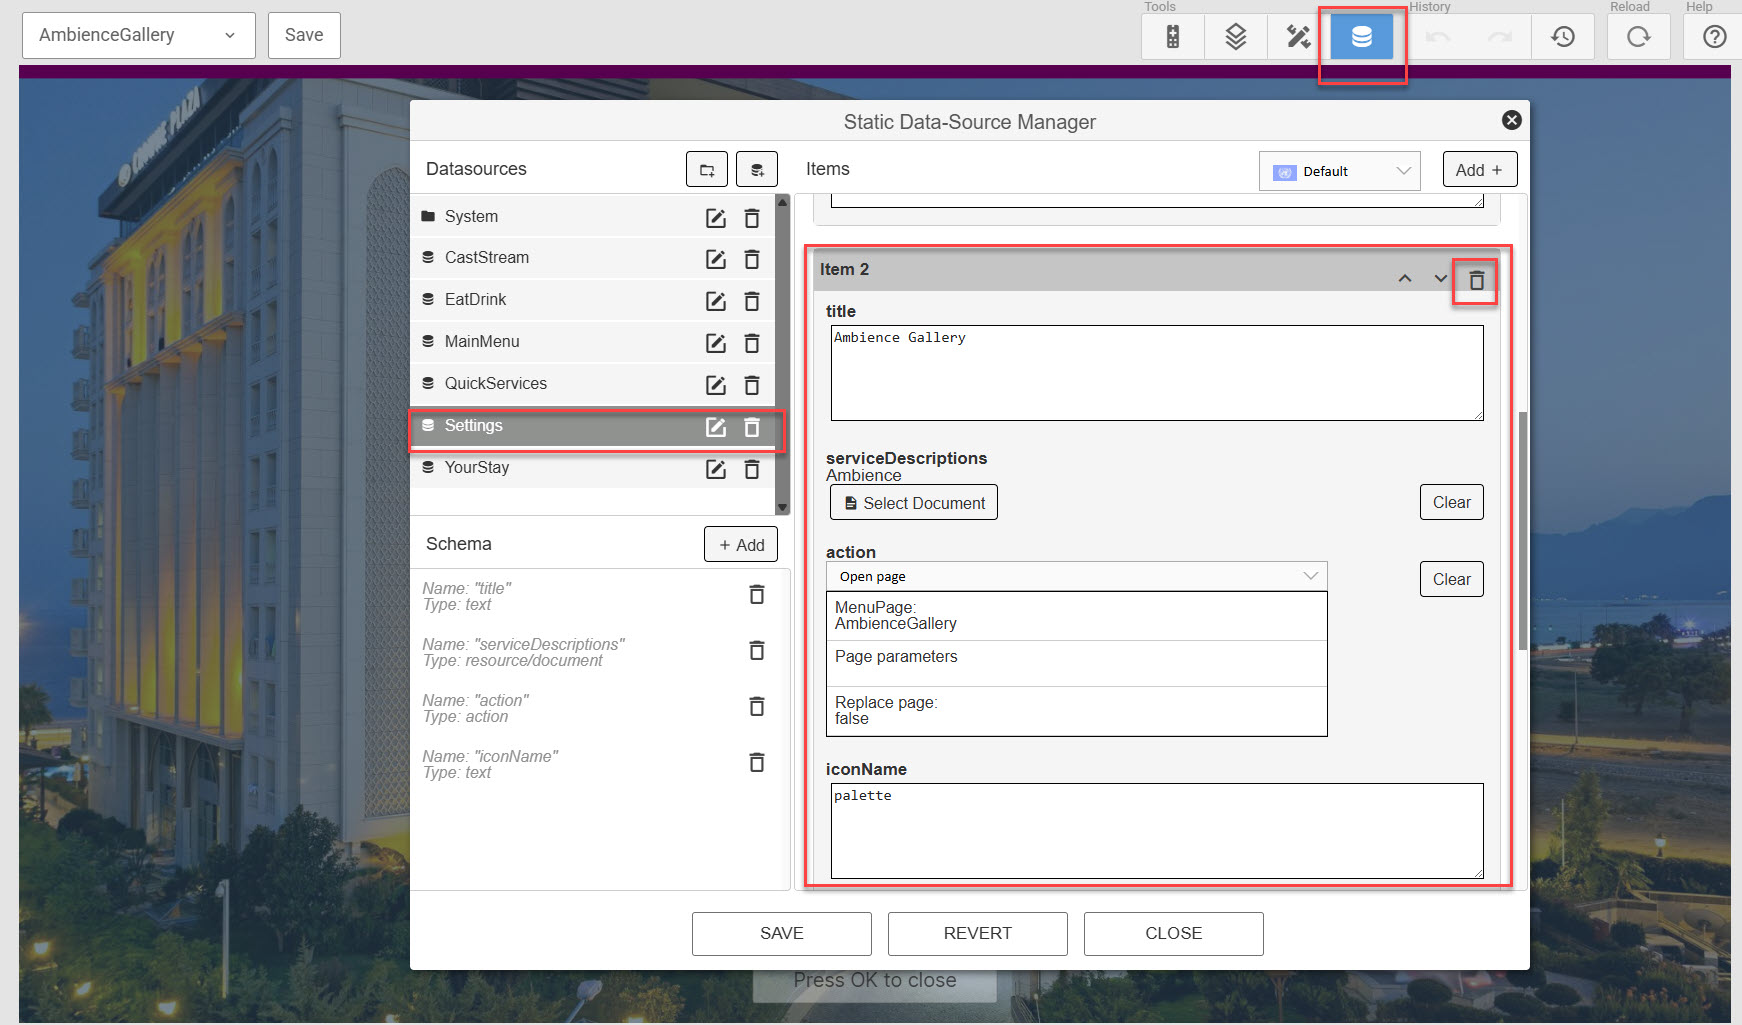1742x1025 pixels.
Task: Delete Item 2 using trash icon
Action: point(1476,281)
